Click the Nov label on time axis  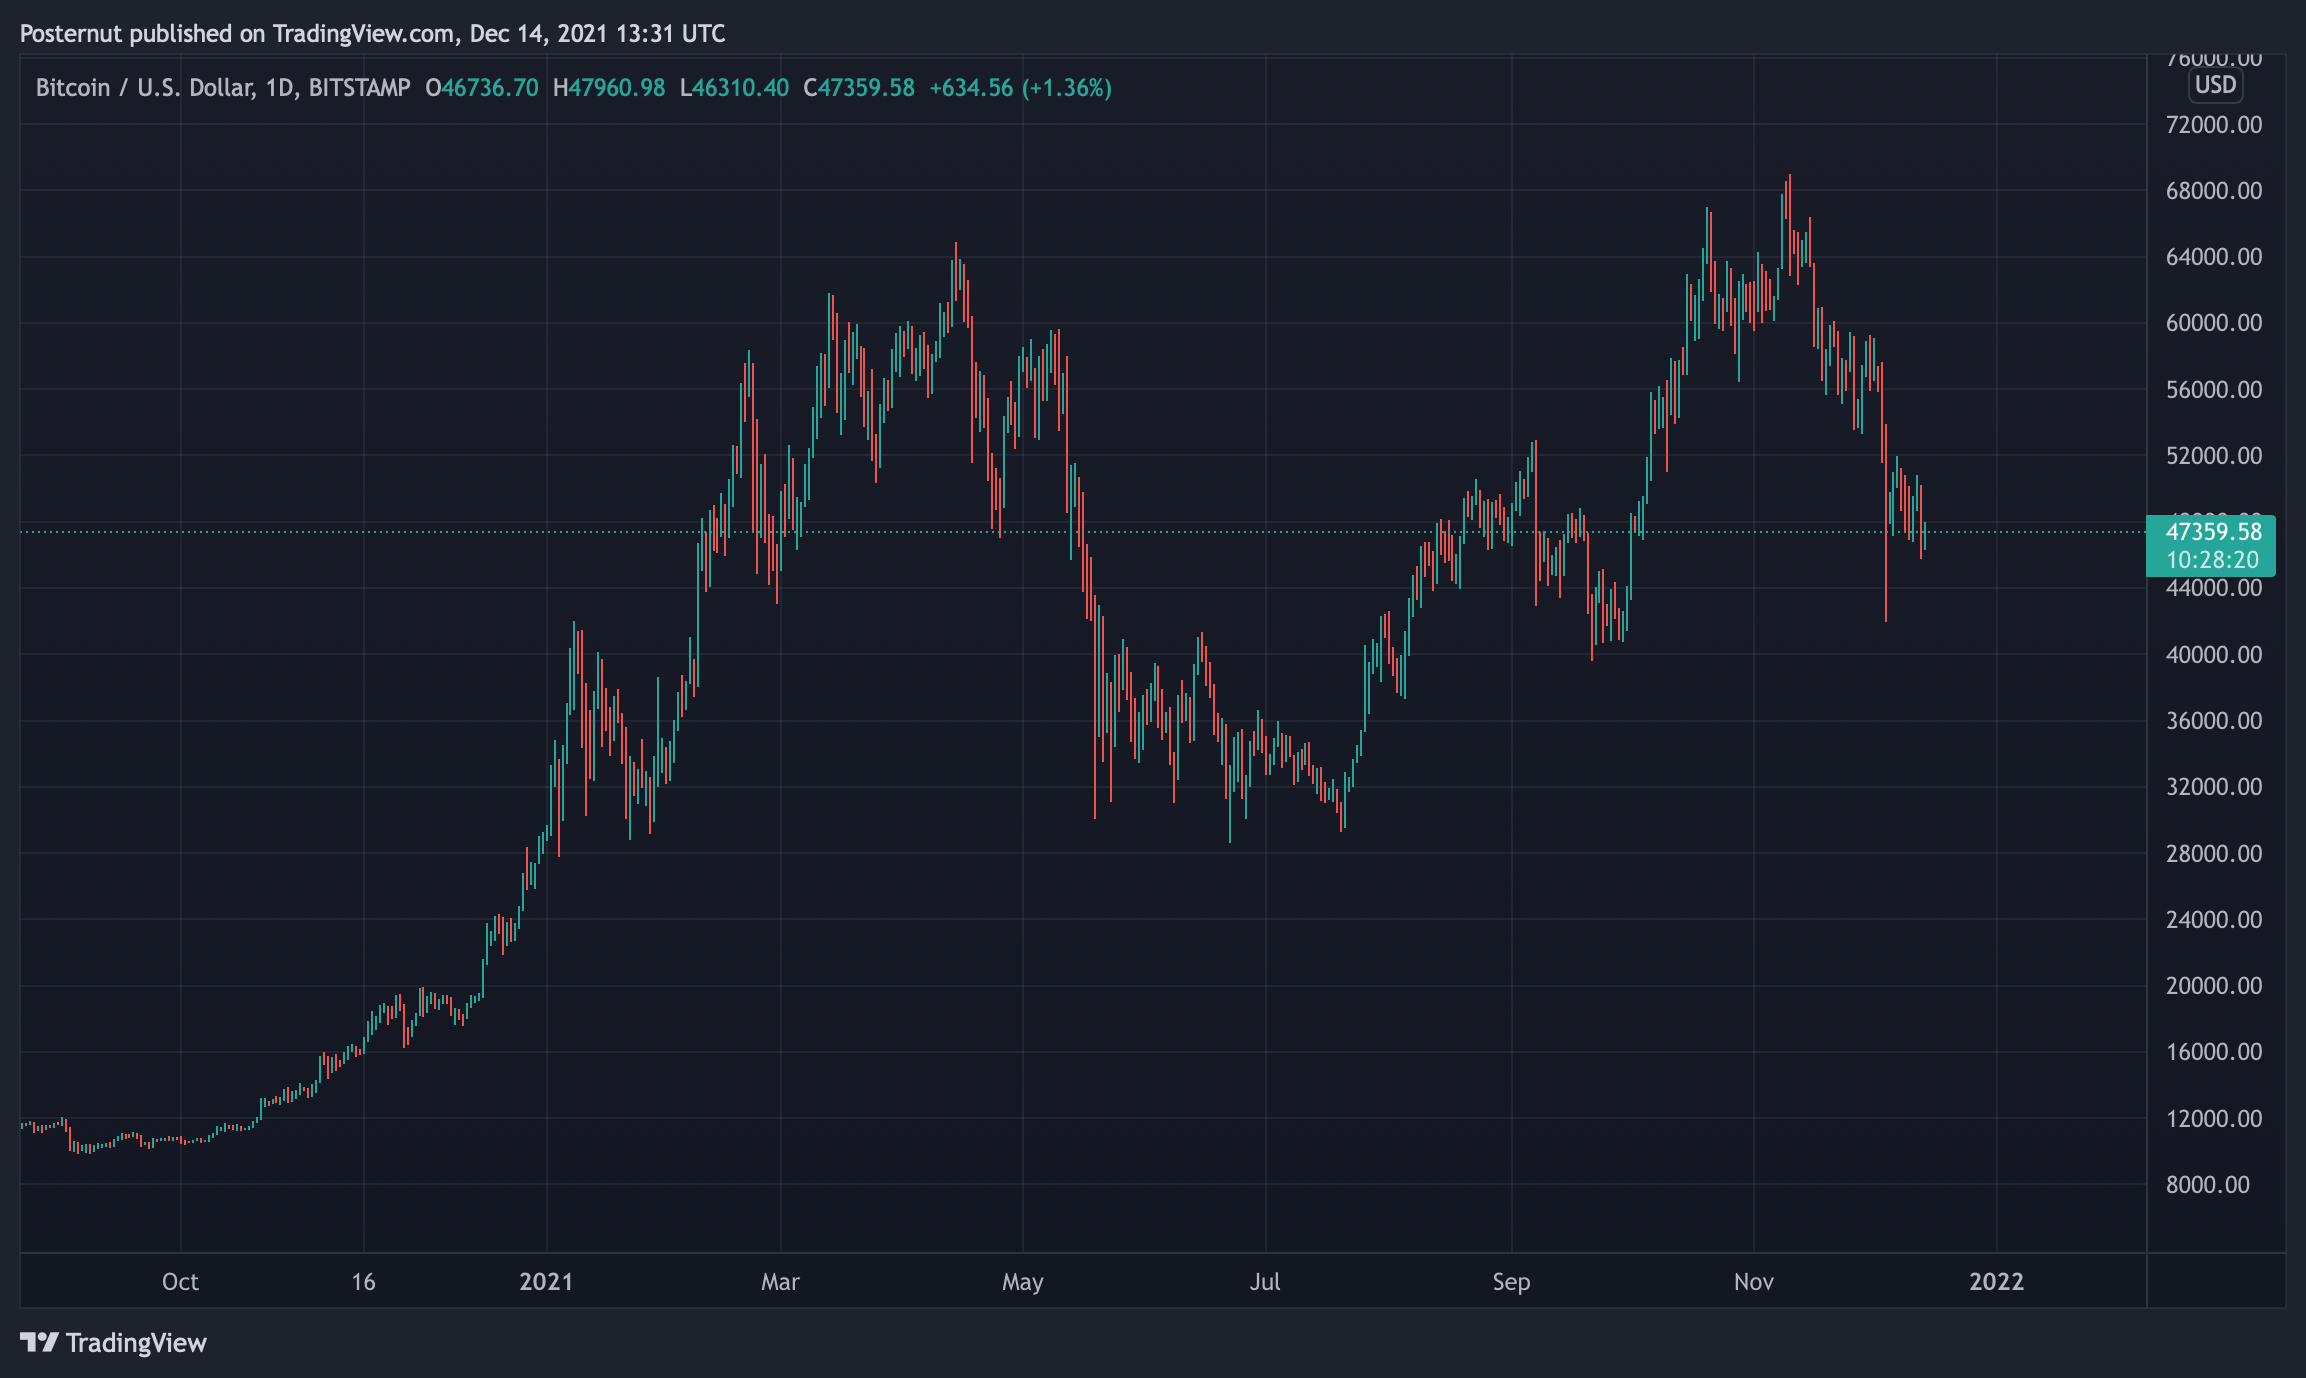coord(1753,1282)
